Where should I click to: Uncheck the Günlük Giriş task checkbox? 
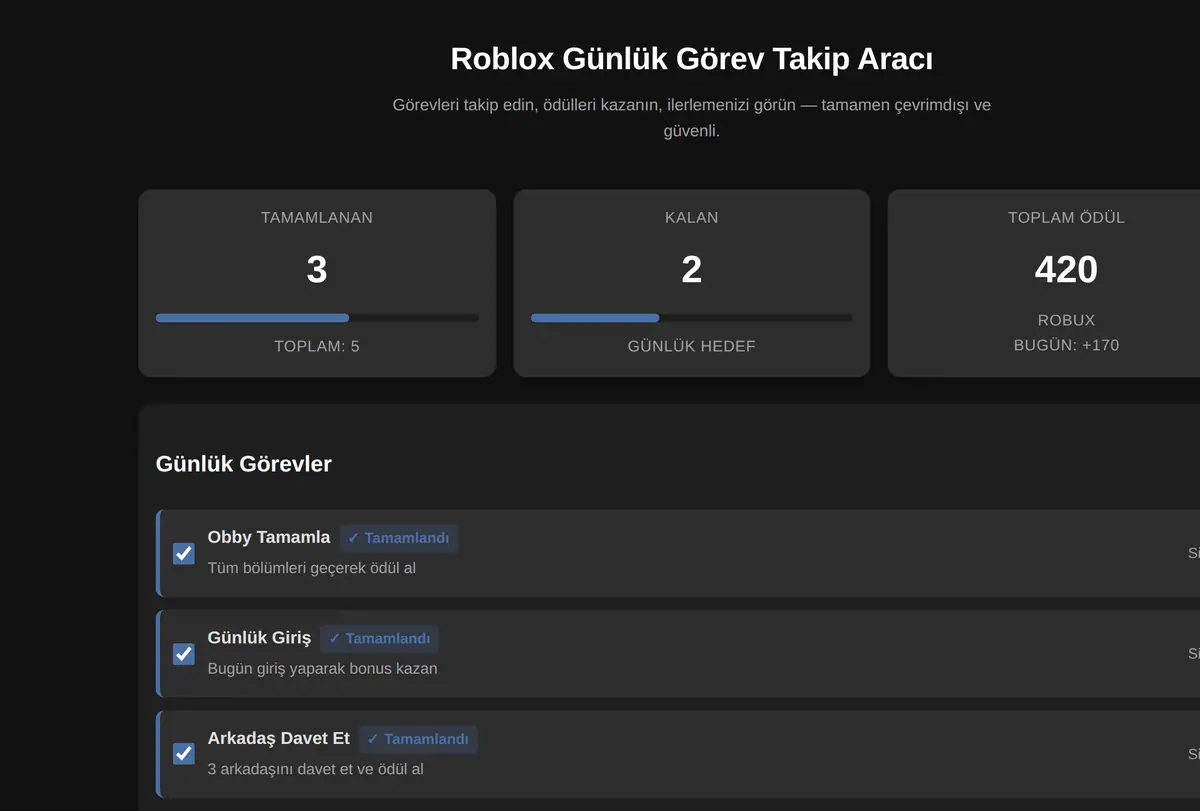[x=184, y=654]
